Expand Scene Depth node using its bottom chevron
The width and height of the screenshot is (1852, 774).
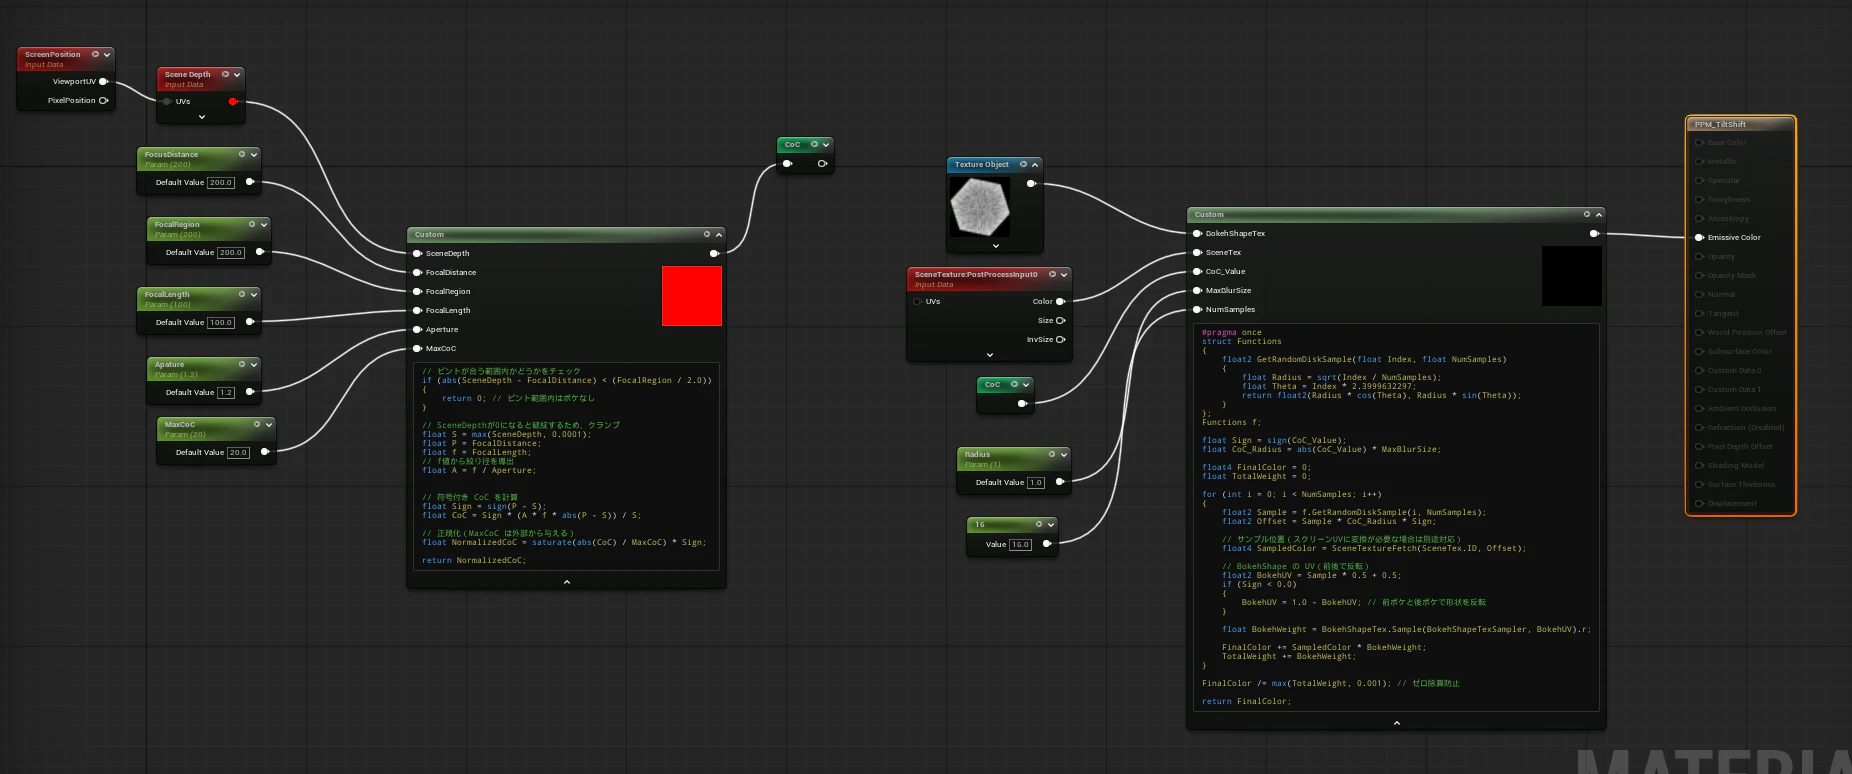coord(202,117)
